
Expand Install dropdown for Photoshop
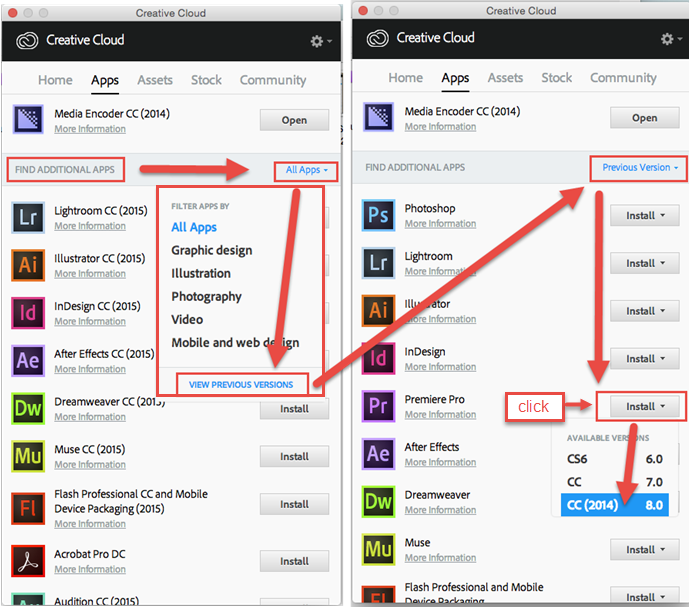[x=645, y=215]
